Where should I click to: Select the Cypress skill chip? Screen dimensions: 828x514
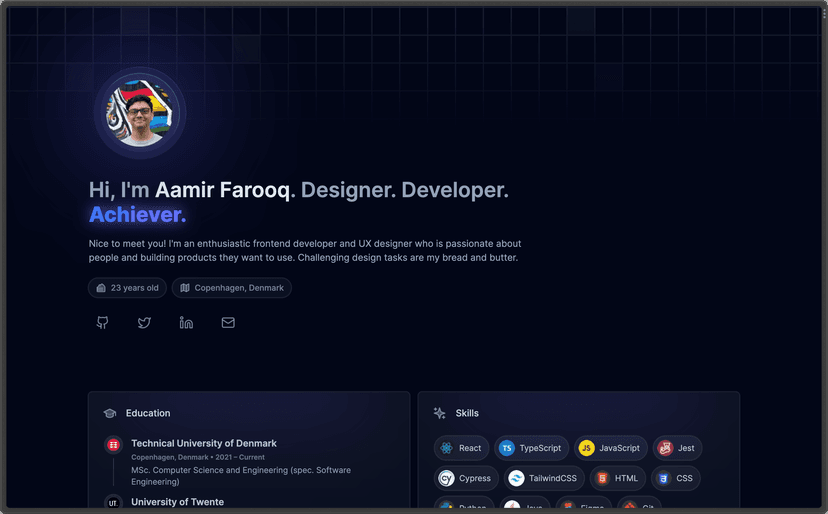click(466, 478)
